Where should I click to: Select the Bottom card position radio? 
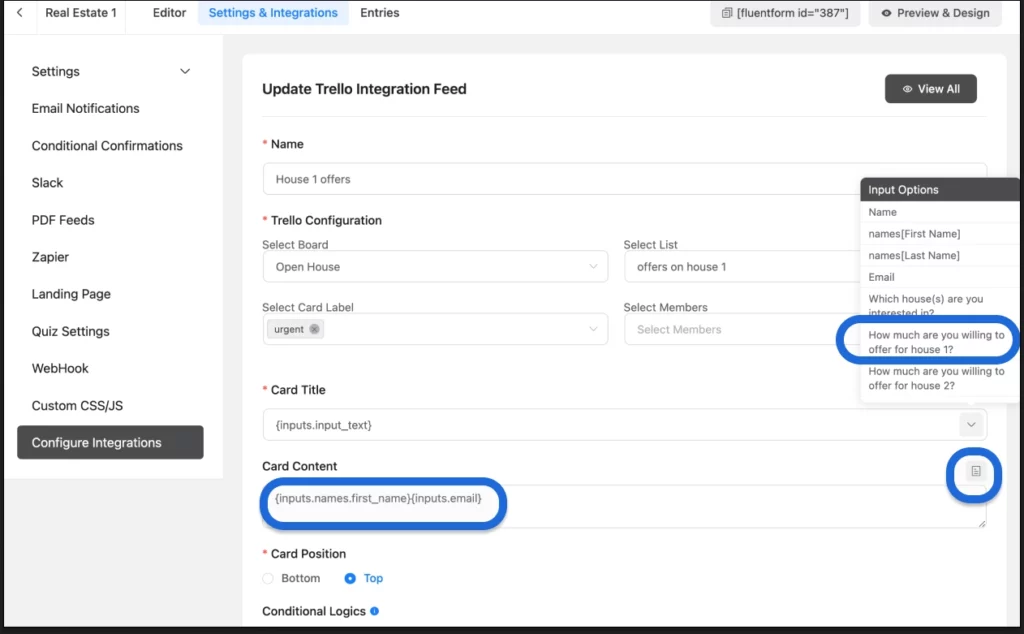click(x=268, y=579)
